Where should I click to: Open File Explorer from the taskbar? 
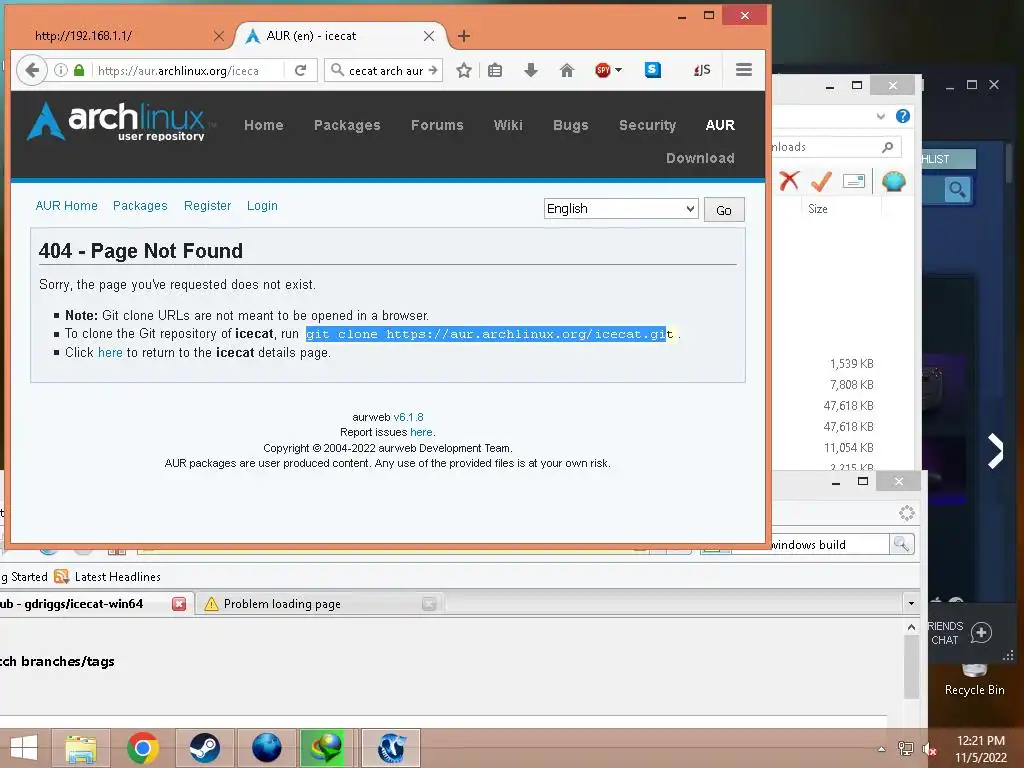pyautogui.click(x=81, y=748)
